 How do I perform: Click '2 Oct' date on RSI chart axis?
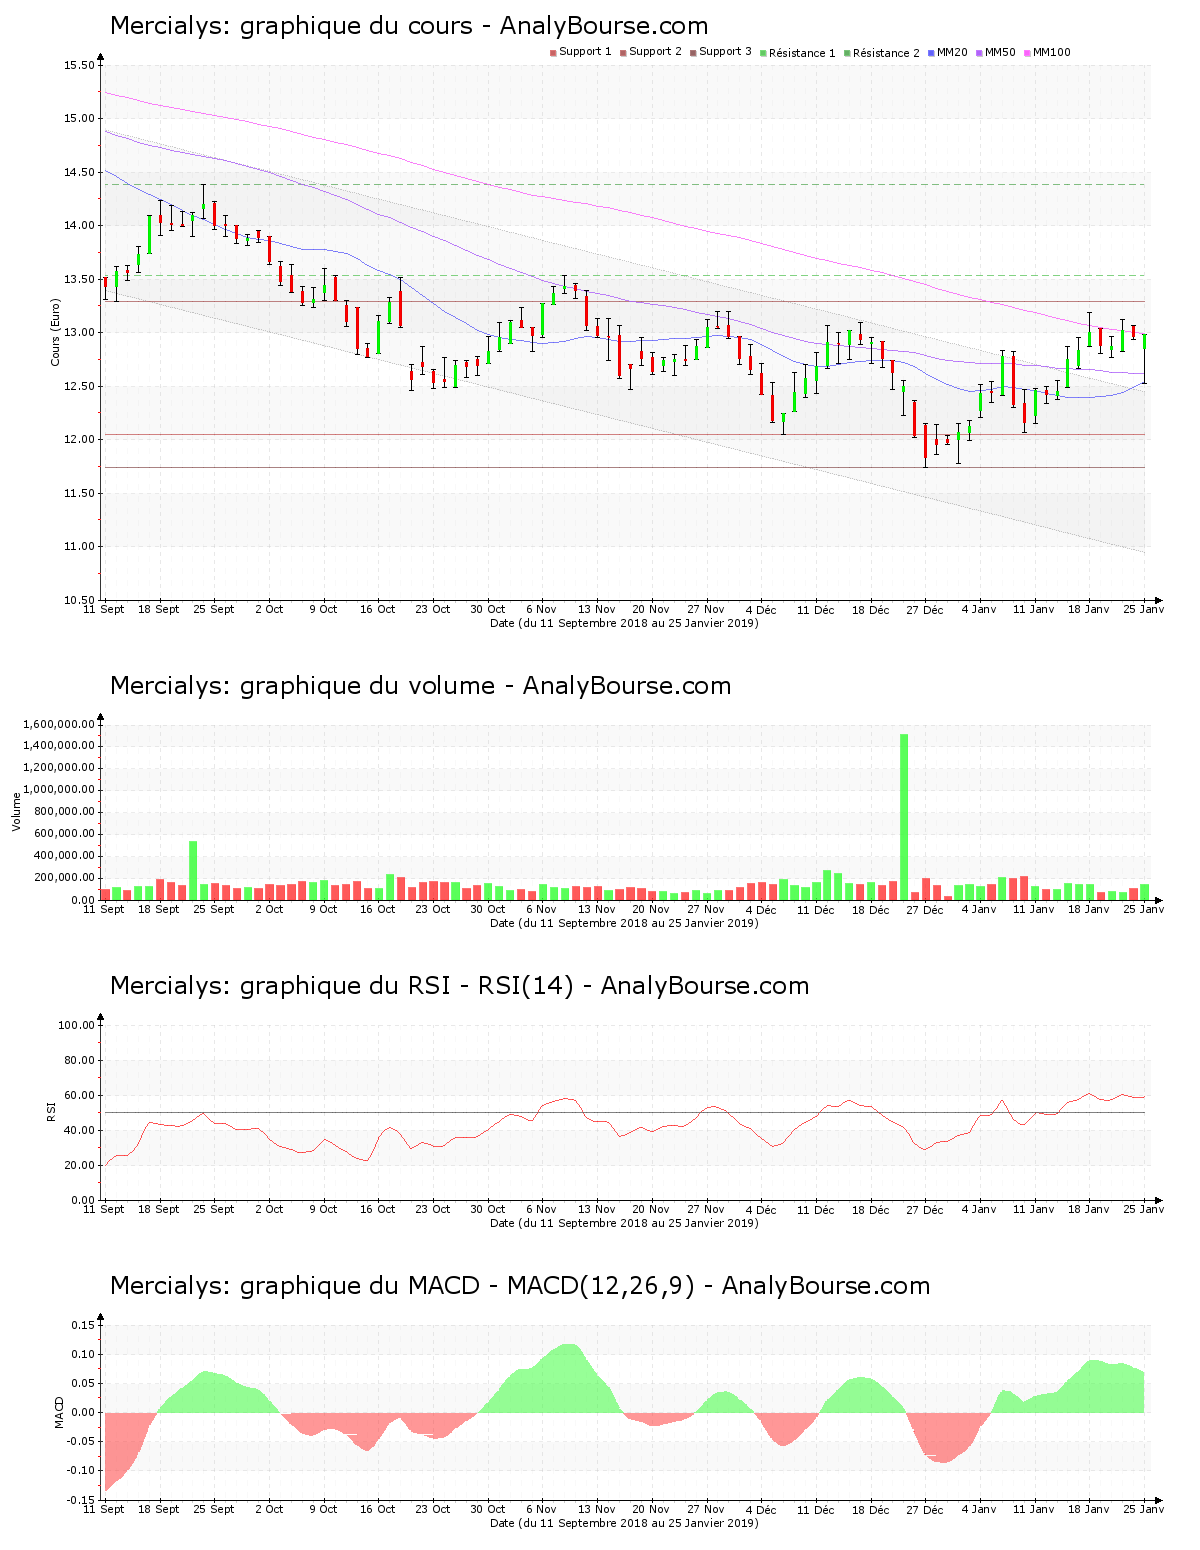tap(269, 1209)
